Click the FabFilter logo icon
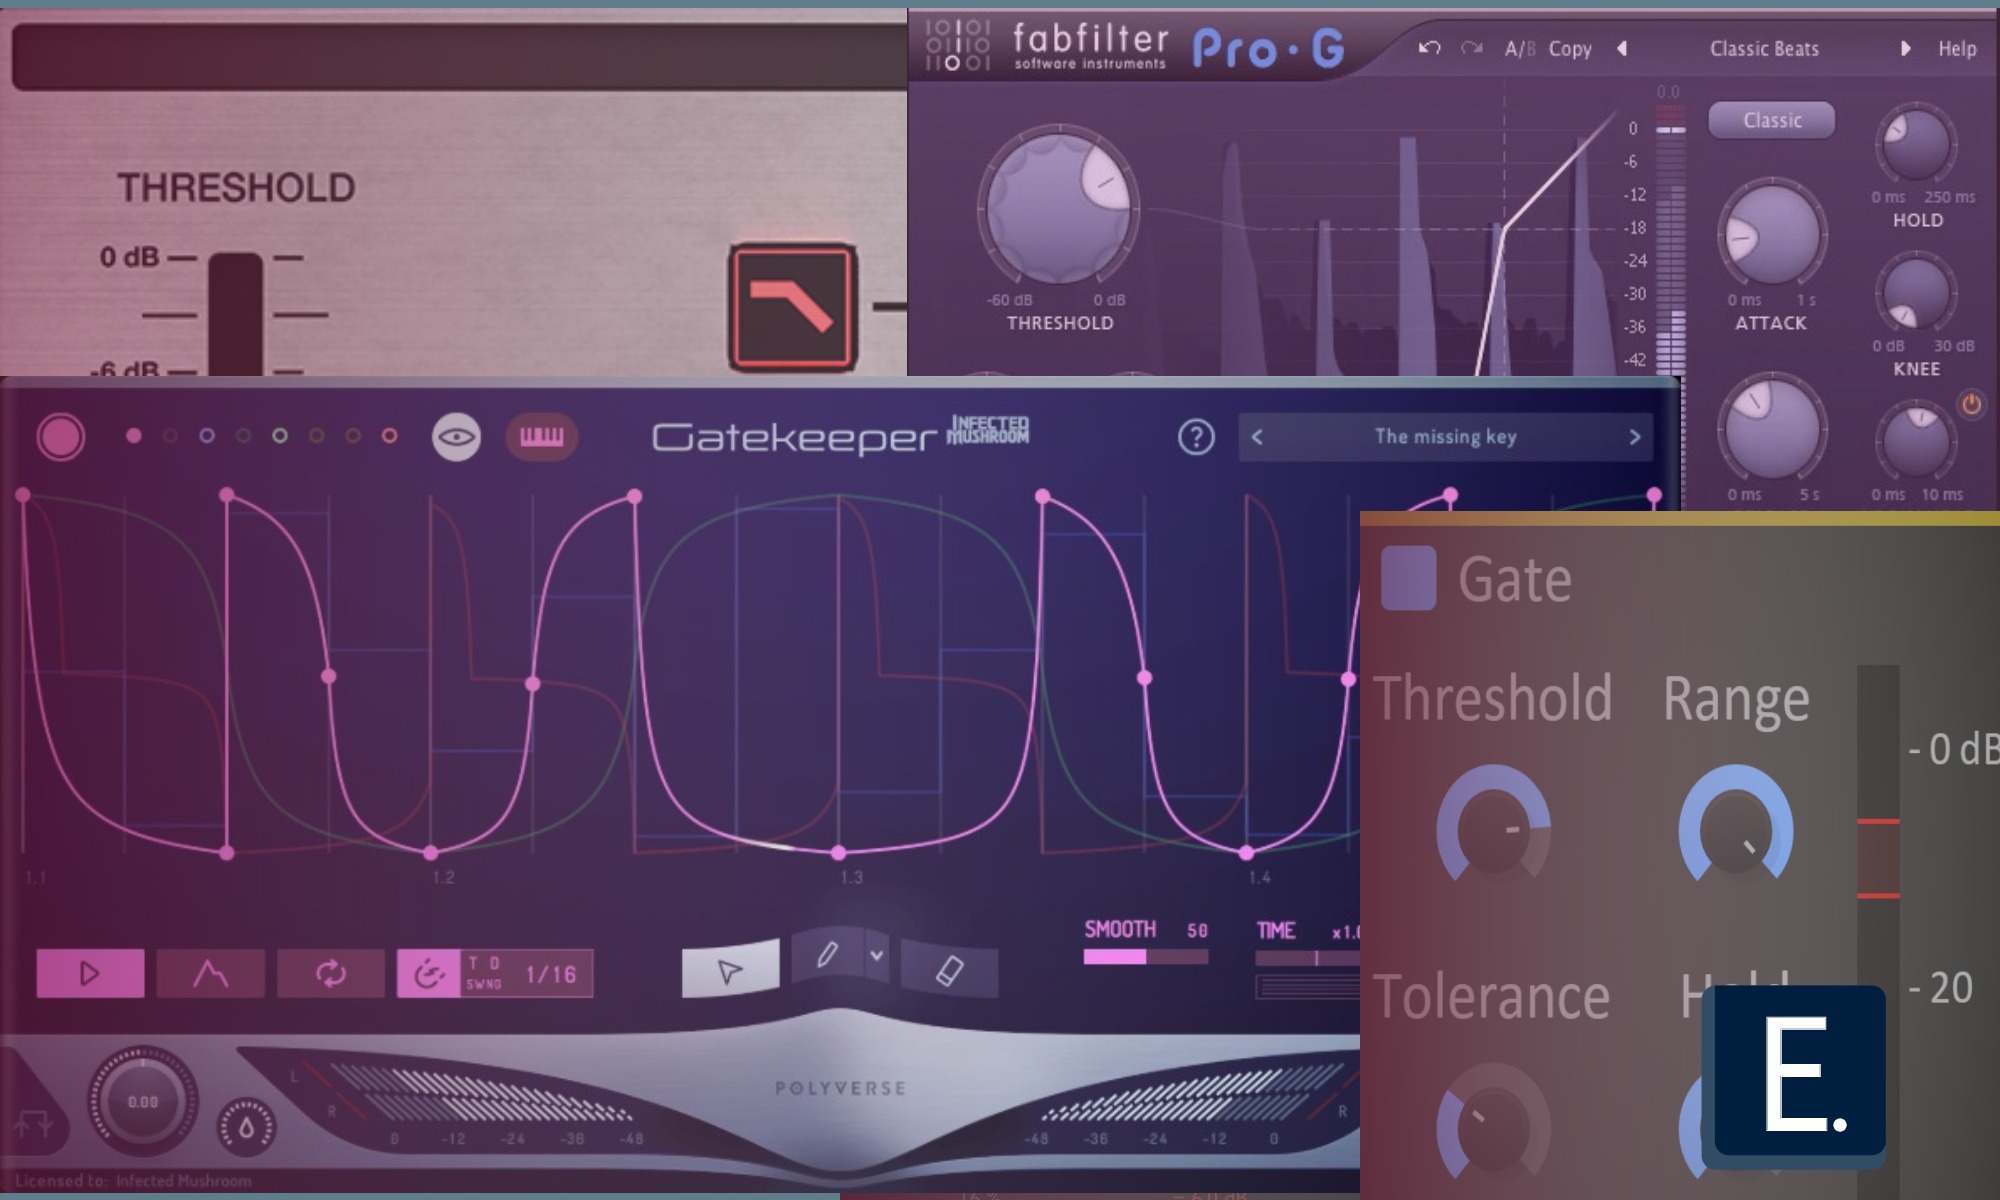Viewport: 2000px width, 1200px height. pyautogui.click(x=957, y=46)
